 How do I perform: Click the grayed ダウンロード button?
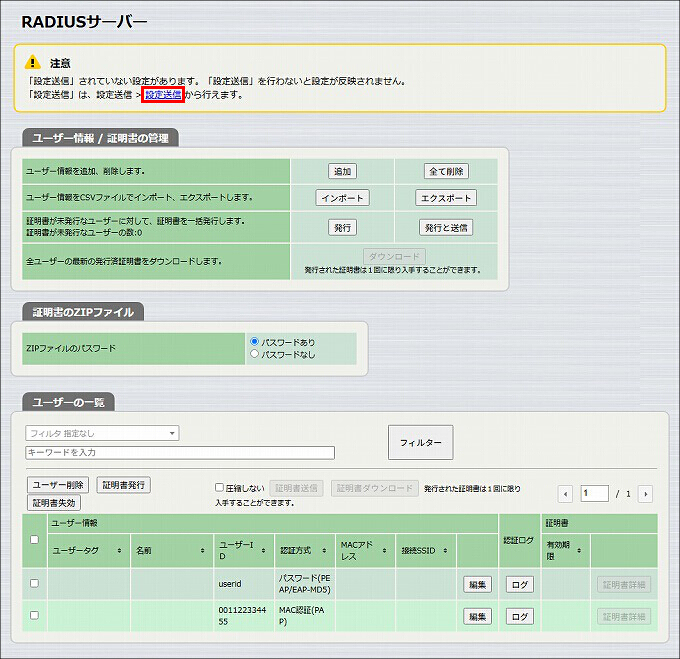394,256
